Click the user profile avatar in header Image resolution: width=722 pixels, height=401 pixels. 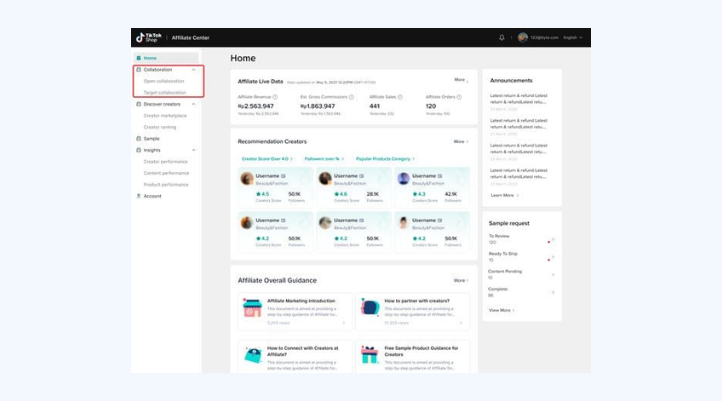pyautogui.click(x=522, y=37)
